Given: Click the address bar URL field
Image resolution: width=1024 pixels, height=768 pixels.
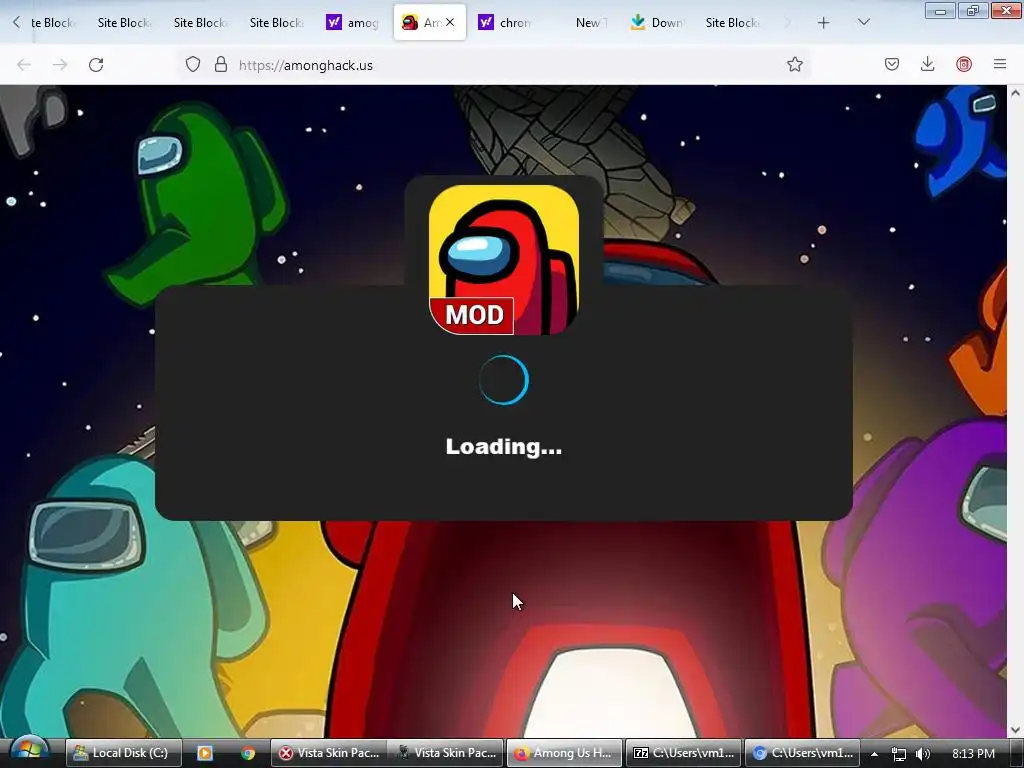Looking at the screenshot, I should click(x=496, y=65).
